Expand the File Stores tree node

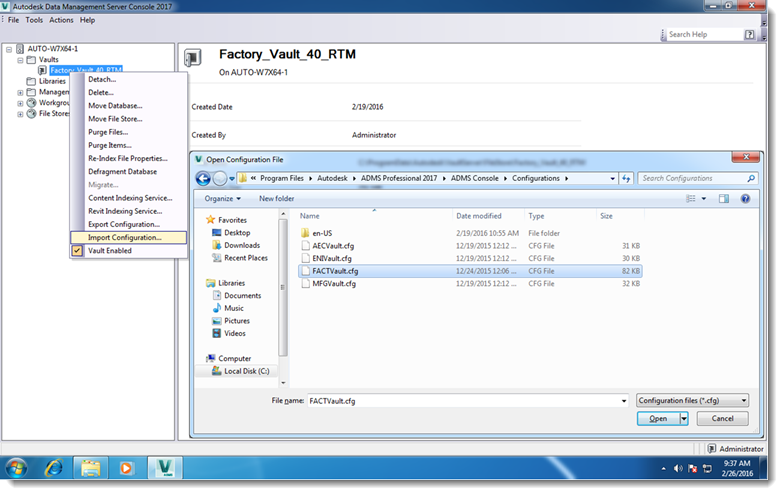[x=20, y=114]
